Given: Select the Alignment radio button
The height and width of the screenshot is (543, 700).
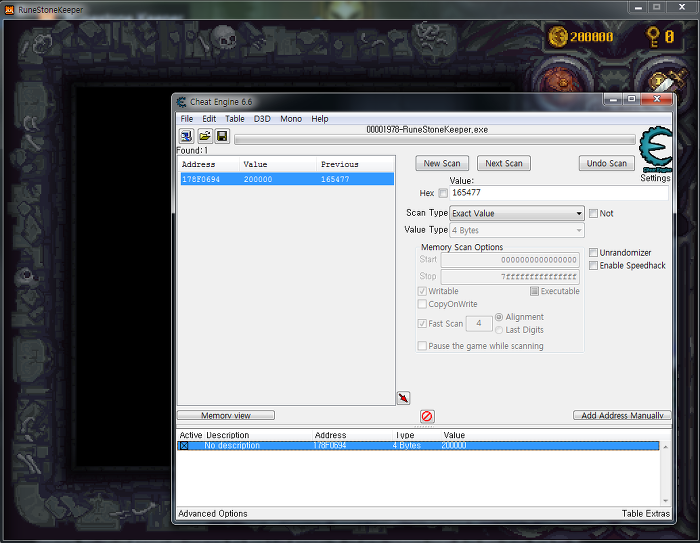Looking at the screenshot, I should (x=499, y=317).
